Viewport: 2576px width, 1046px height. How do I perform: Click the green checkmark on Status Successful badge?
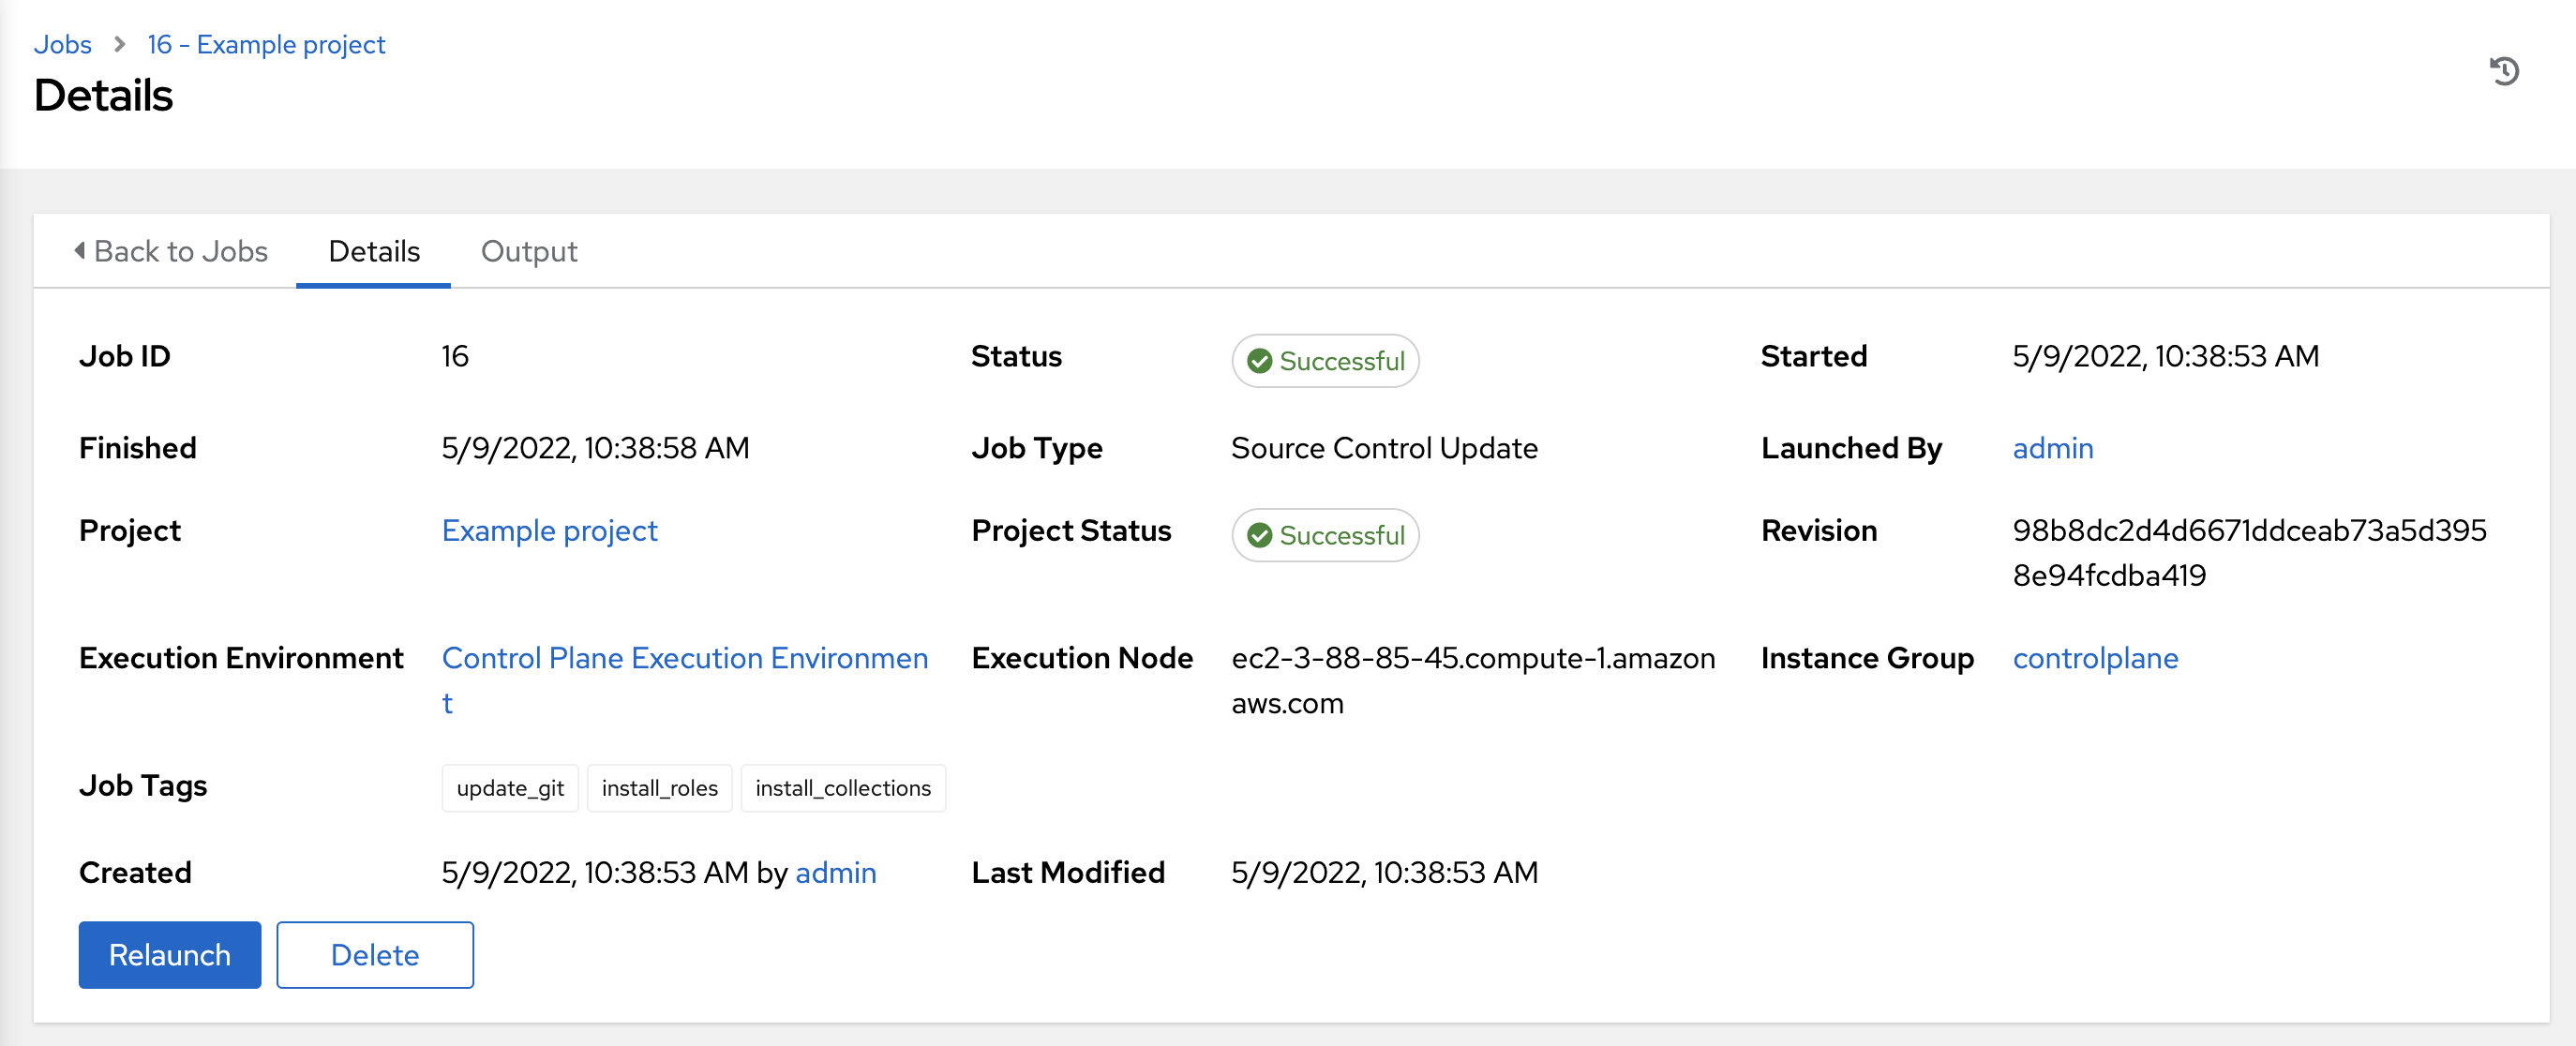1259,361
